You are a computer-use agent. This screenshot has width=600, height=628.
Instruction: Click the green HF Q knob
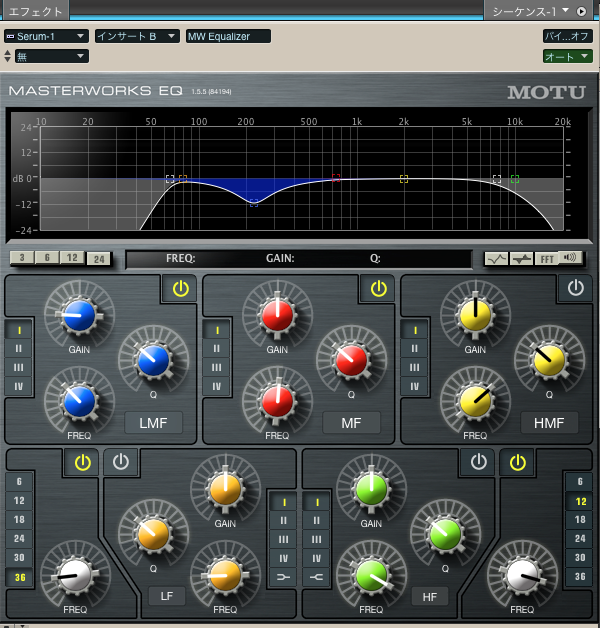445,535
